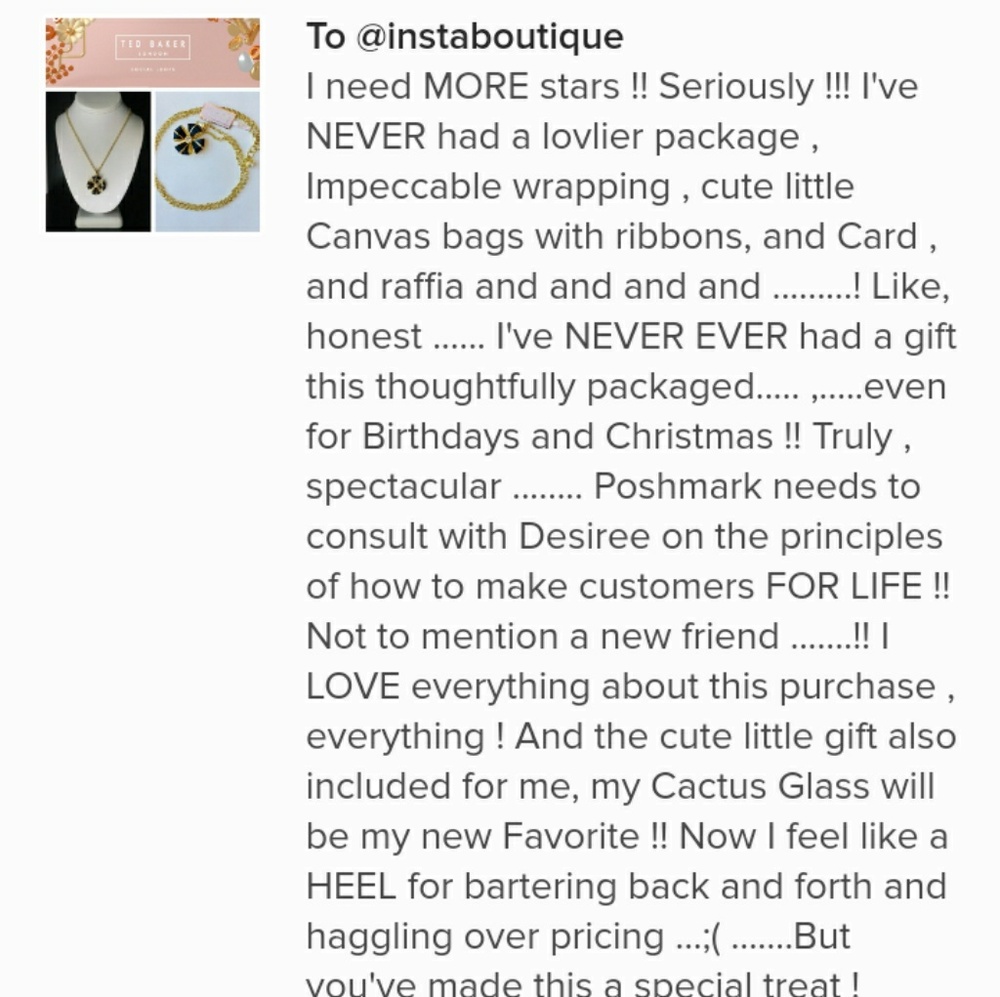Viewport: 1000px width, 997px height.
Task: Open the necklace on white bust photo
Action: point(98,161)
